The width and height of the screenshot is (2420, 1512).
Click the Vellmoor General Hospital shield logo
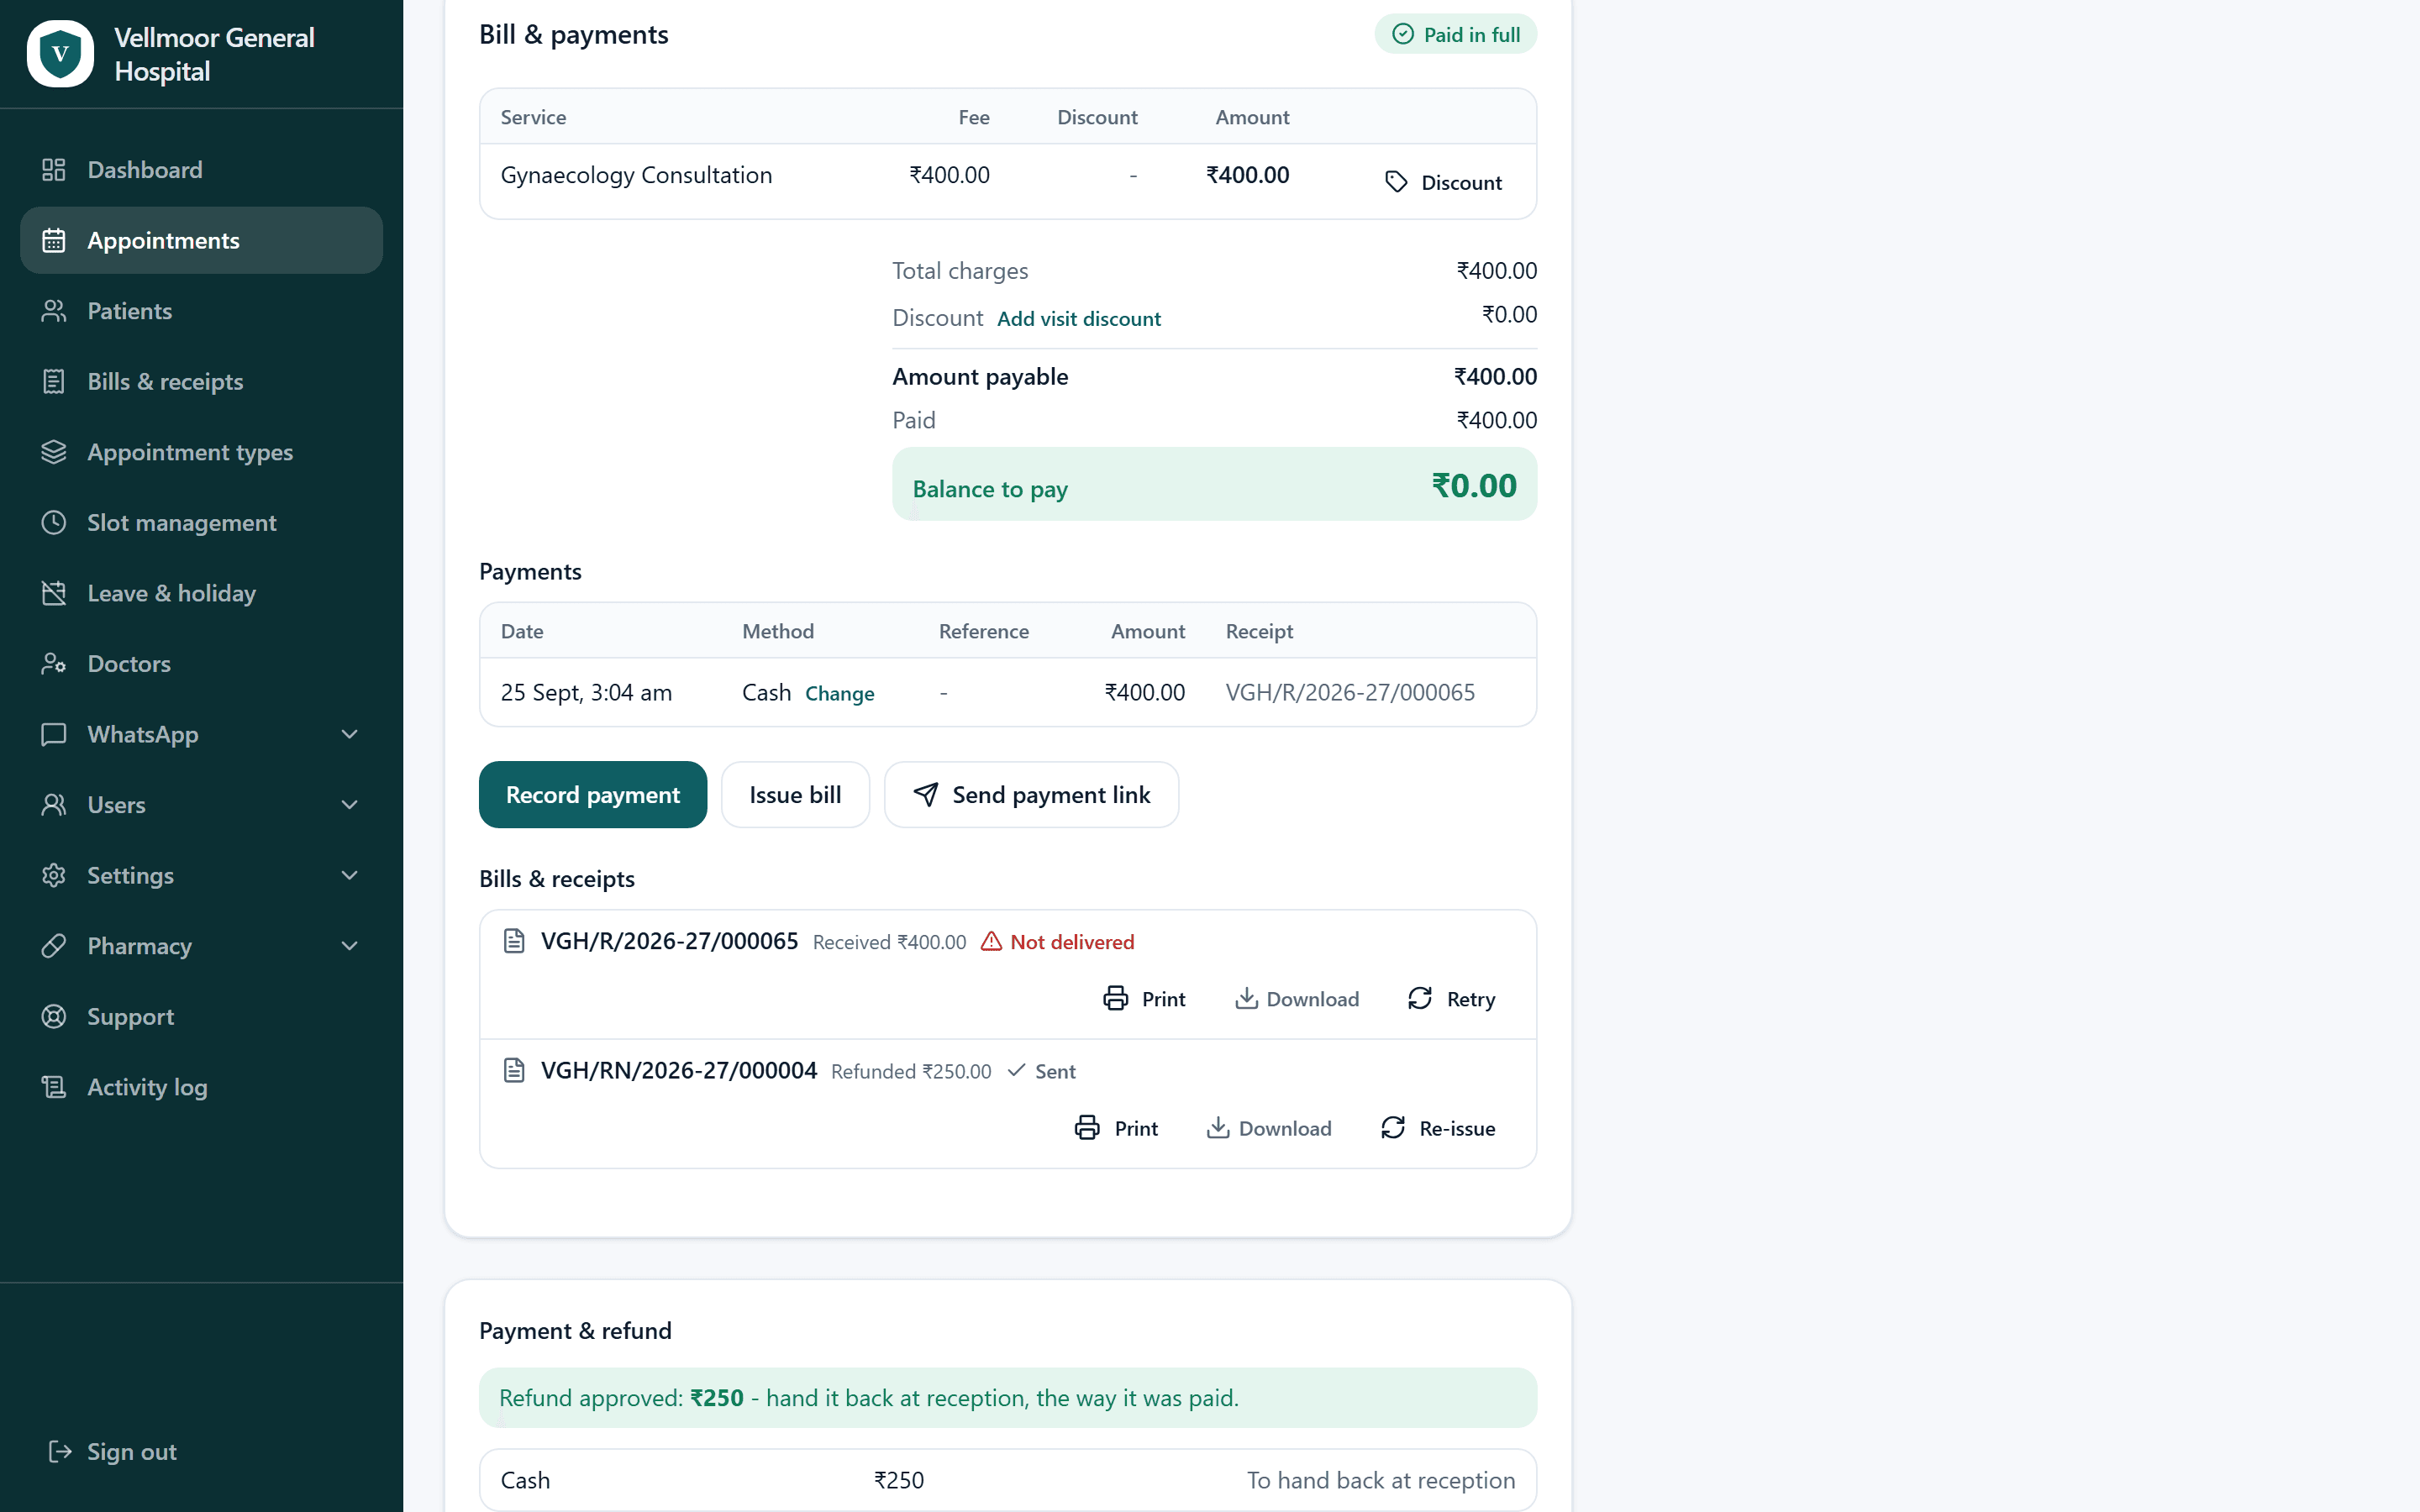[x=60, y=54]
